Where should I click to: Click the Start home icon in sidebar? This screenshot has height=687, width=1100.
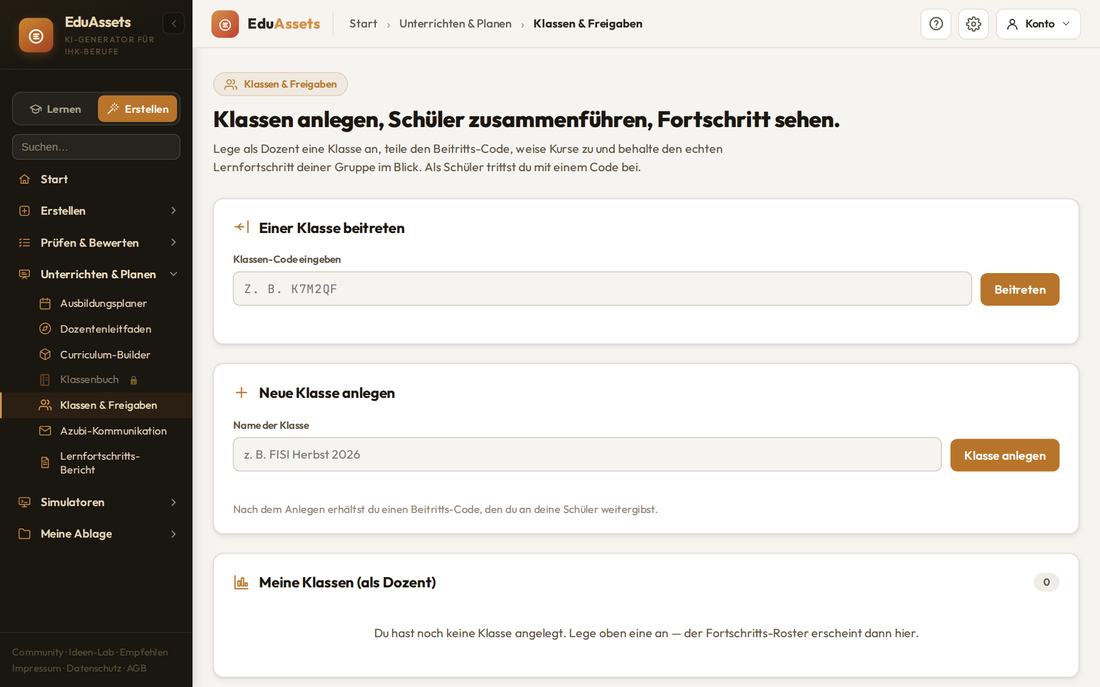pyautogui.click(x=25, y=179)
